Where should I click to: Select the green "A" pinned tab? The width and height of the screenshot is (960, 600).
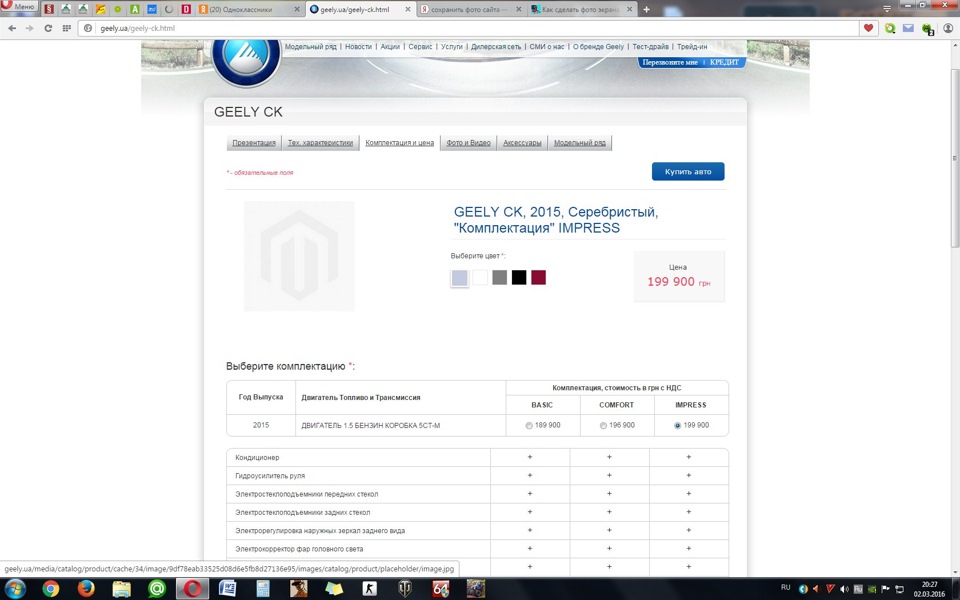(135, 9)
